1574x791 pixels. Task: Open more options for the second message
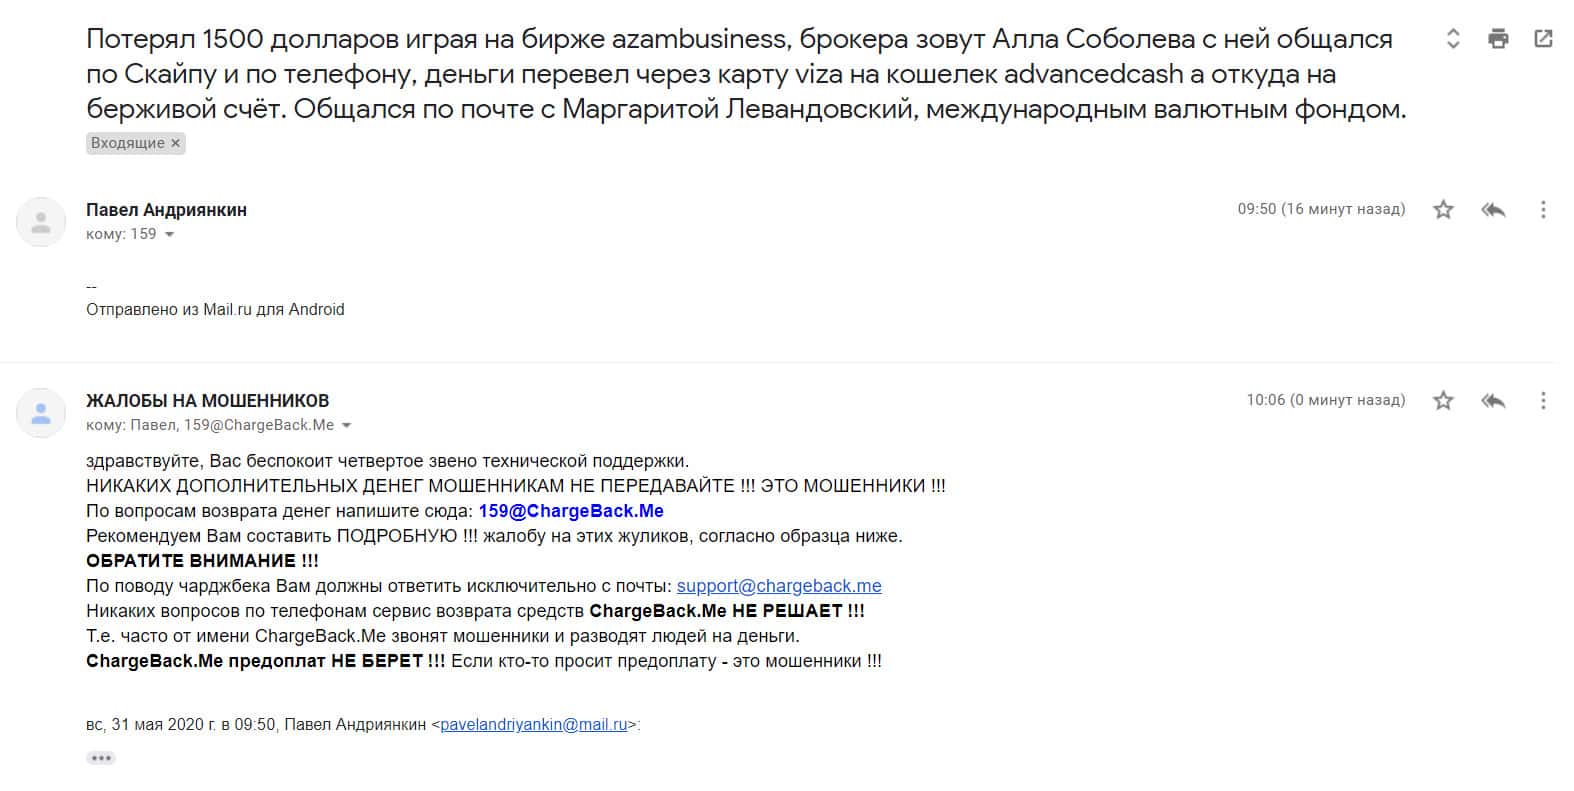click(x=1543, y=400)
